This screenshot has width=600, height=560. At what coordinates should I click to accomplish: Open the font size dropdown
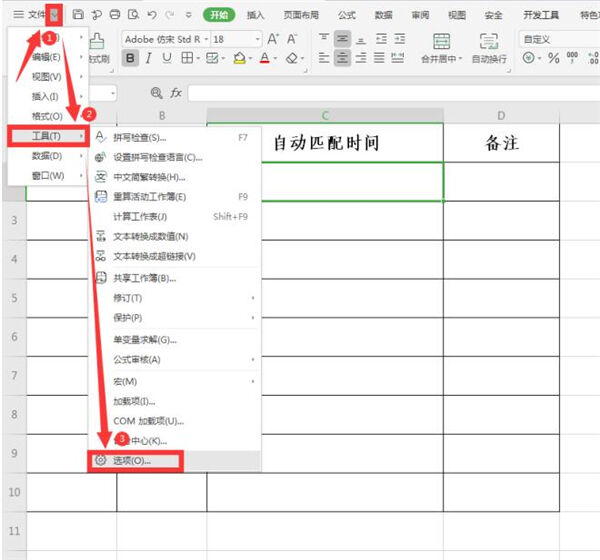(x=258, y=39)
